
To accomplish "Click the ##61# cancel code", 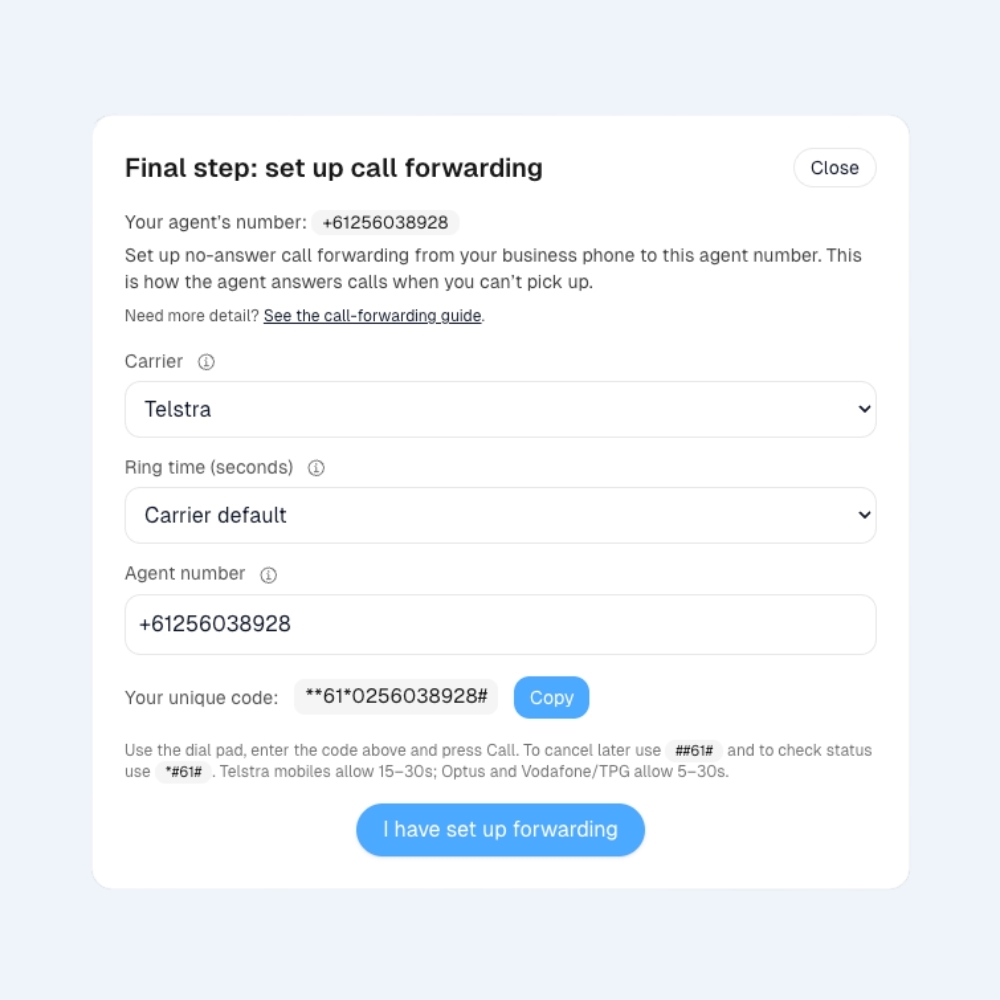I will point(694,751).
